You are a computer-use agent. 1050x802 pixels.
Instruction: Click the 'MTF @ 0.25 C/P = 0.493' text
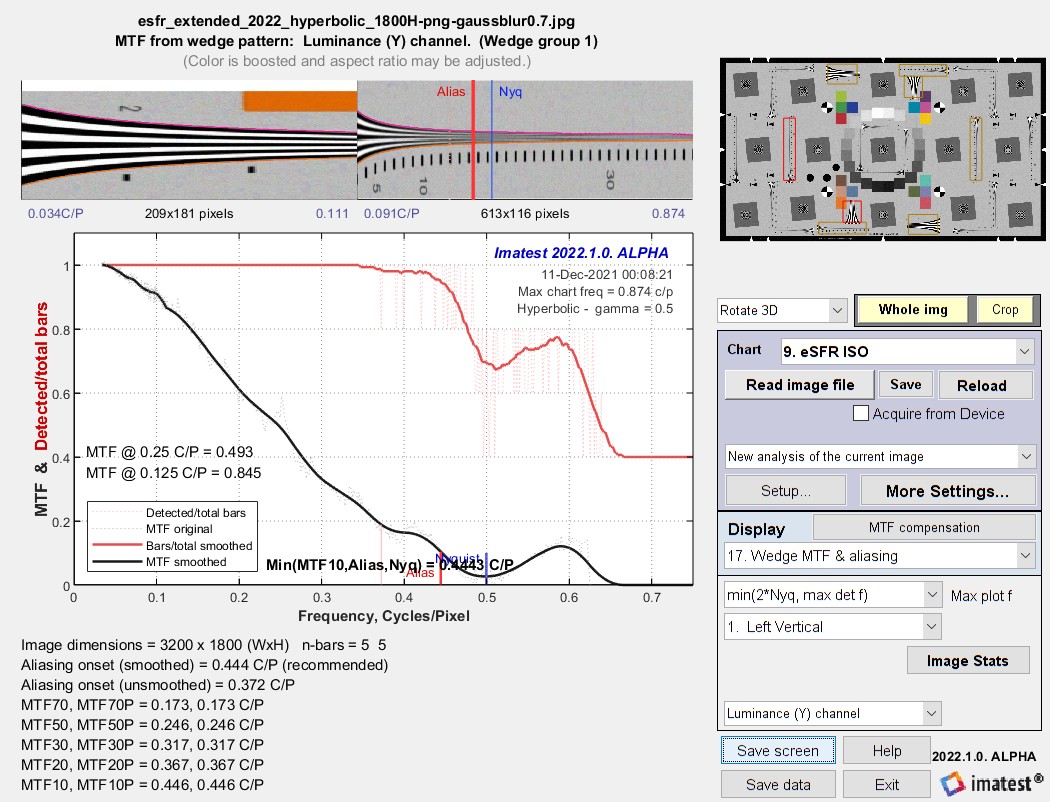tap(169, 452)
